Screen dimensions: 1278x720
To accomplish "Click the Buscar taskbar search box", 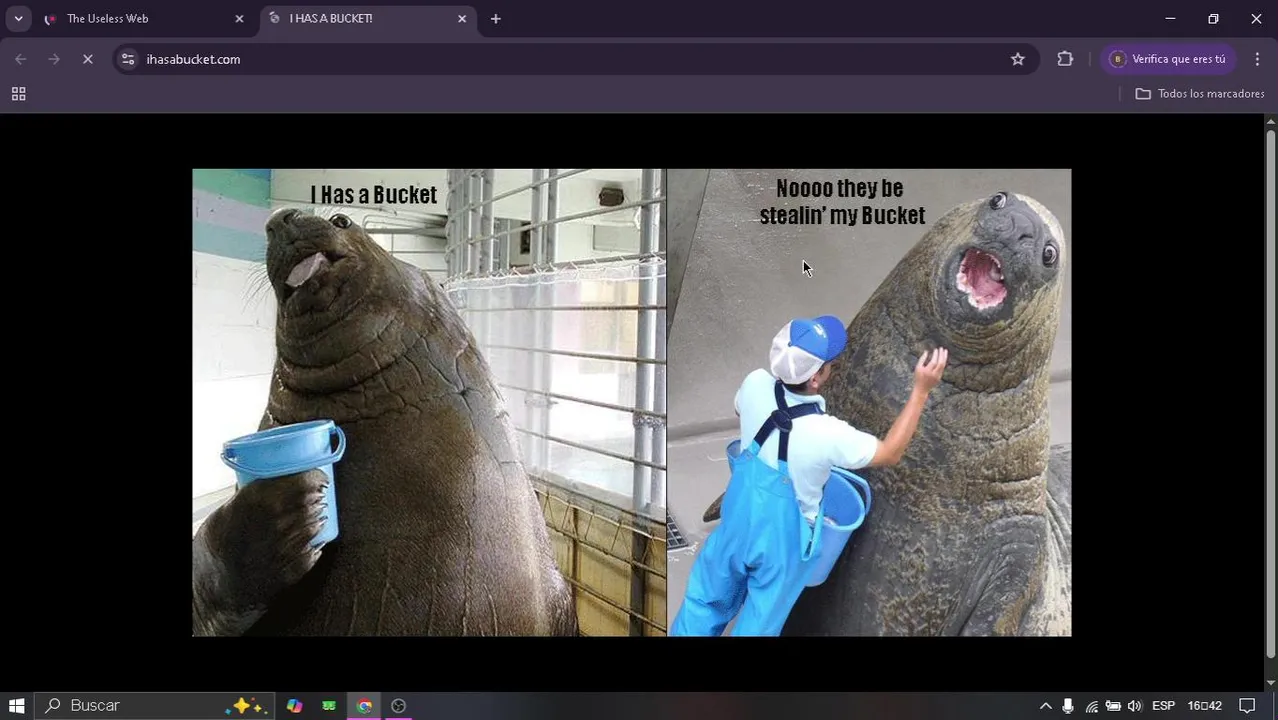I will click(153, 706).
